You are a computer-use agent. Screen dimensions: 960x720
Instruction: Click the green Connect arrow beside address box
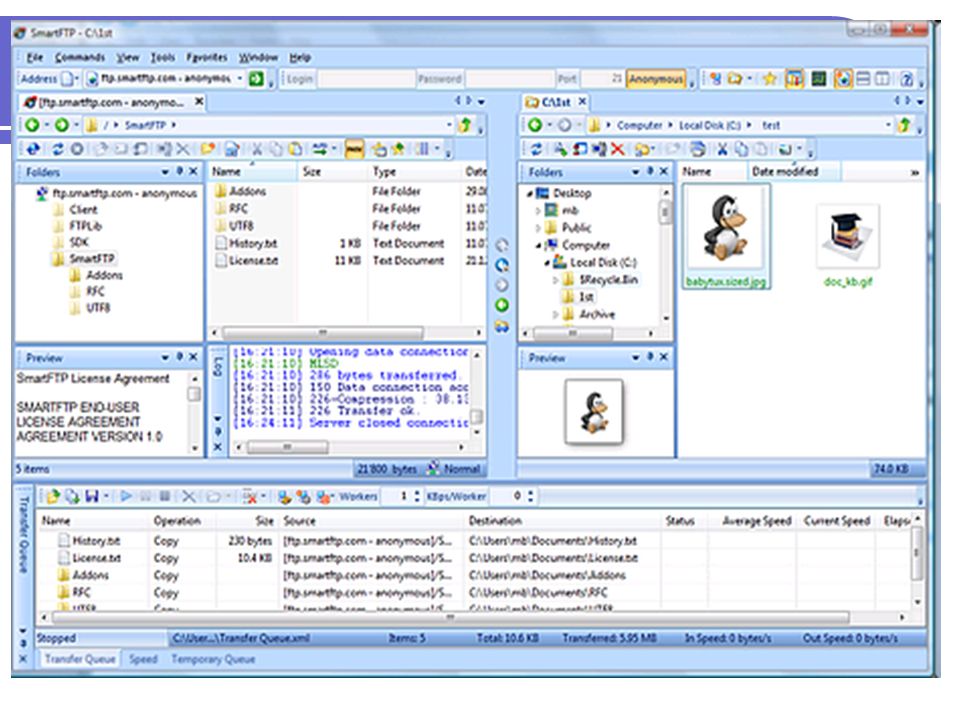click(x=256, y=78)
